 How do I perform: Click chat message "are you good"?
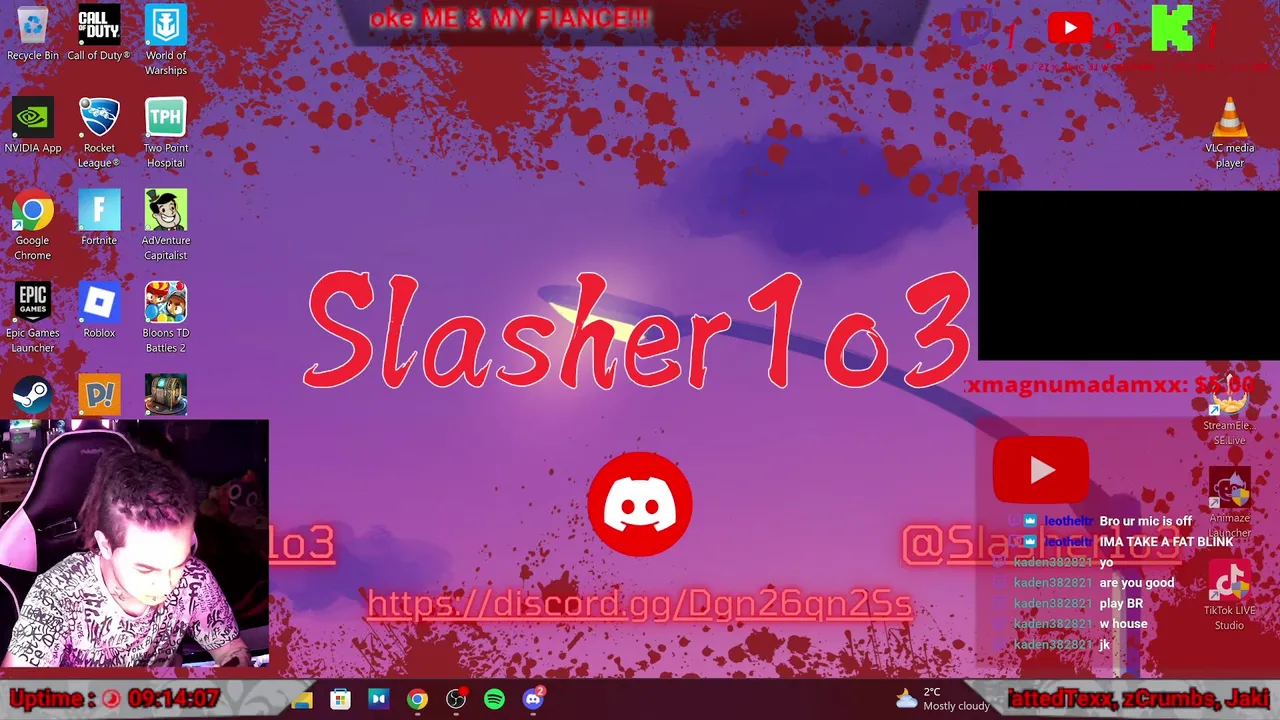point(1137,583)
